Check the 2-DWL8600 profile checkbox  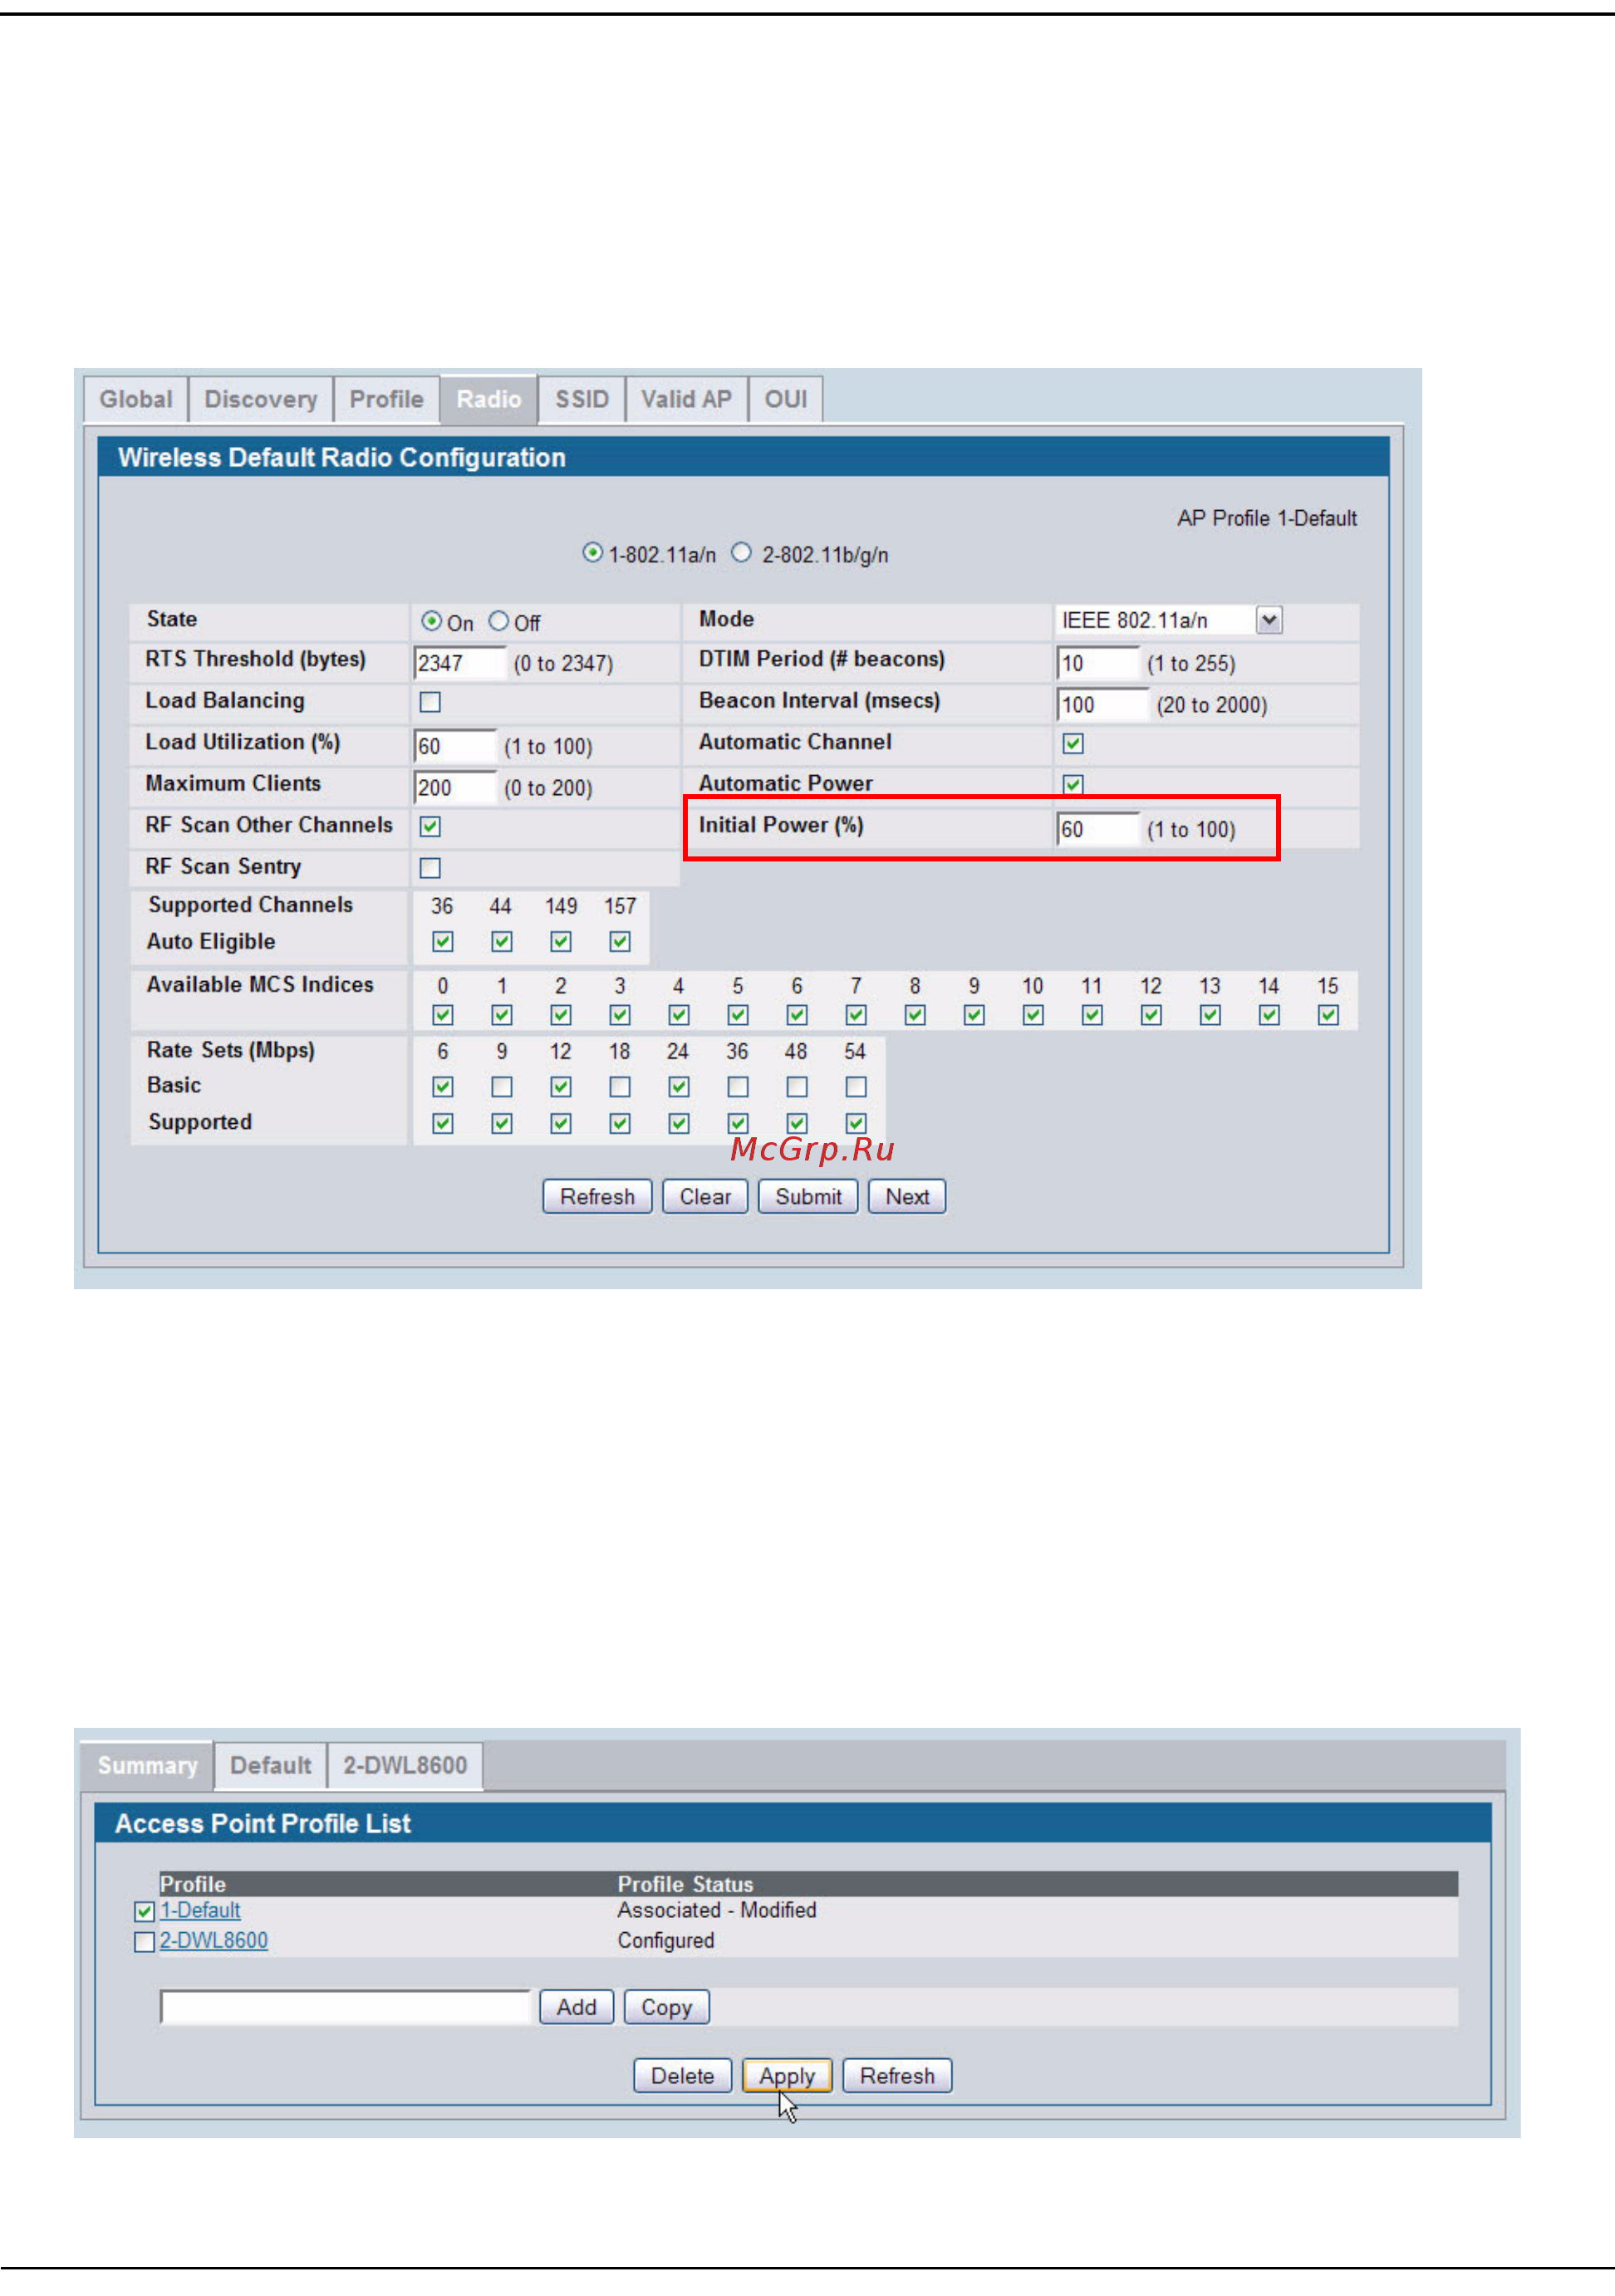(144, 1942)
